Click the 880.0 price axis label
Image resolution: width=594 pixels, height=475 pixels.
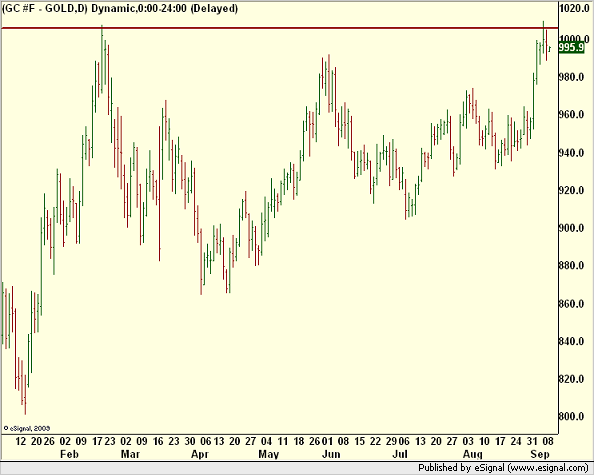tap(571, 266)
